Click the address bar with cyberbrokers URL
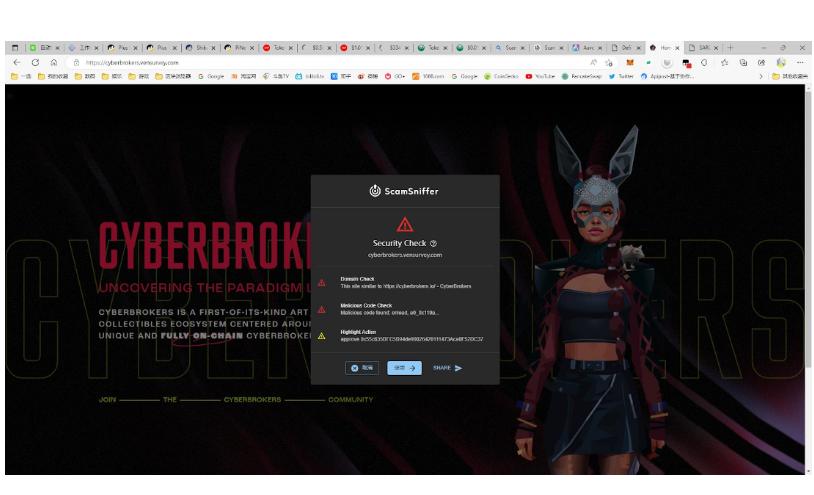The width and height of the screenshot is (814, 495). click(300, 62)
